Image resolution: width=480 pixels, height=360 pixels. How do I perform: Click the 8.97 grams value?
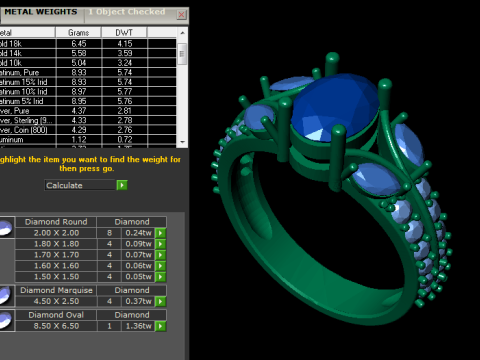(x=79, y=92)
